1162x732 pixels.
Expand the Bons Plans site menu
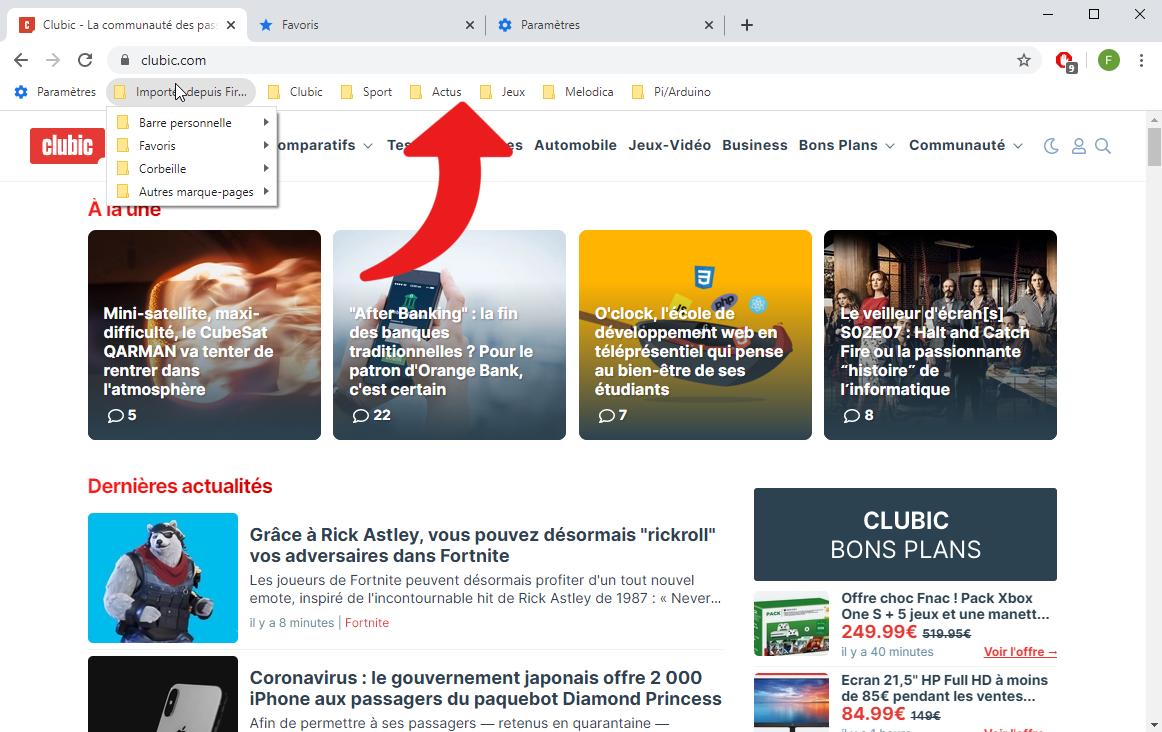pos(846,145)
